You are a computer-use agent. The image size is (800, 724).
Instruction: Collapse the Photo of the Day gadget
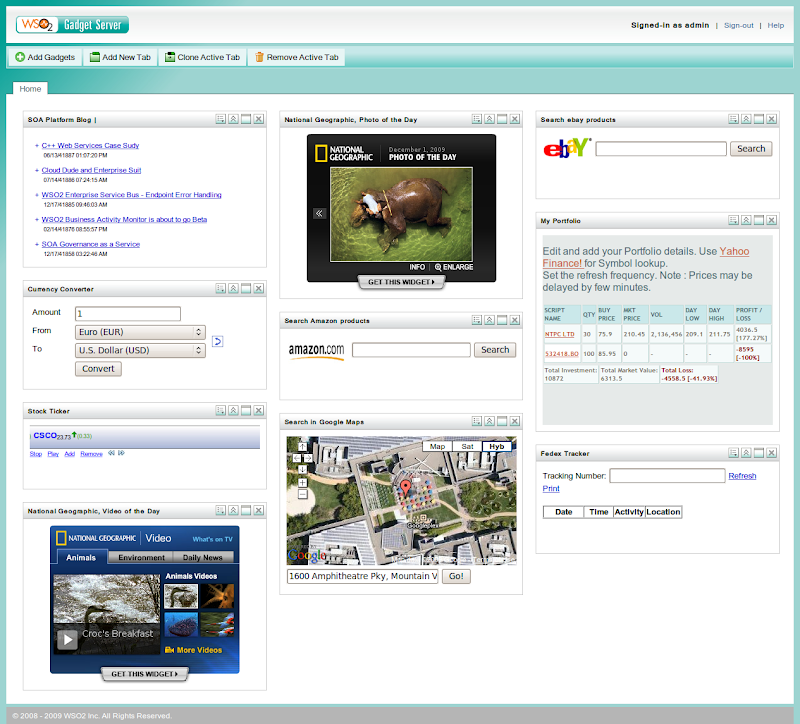[x=489, y=119]
